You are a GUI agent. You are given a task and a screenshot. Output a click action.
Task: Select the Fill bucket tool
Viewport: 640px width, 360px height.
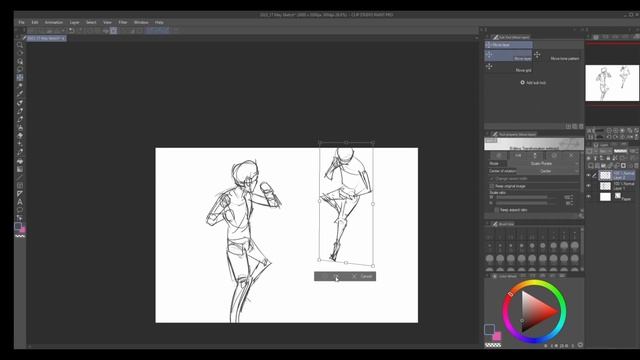[x=20, y=161]
